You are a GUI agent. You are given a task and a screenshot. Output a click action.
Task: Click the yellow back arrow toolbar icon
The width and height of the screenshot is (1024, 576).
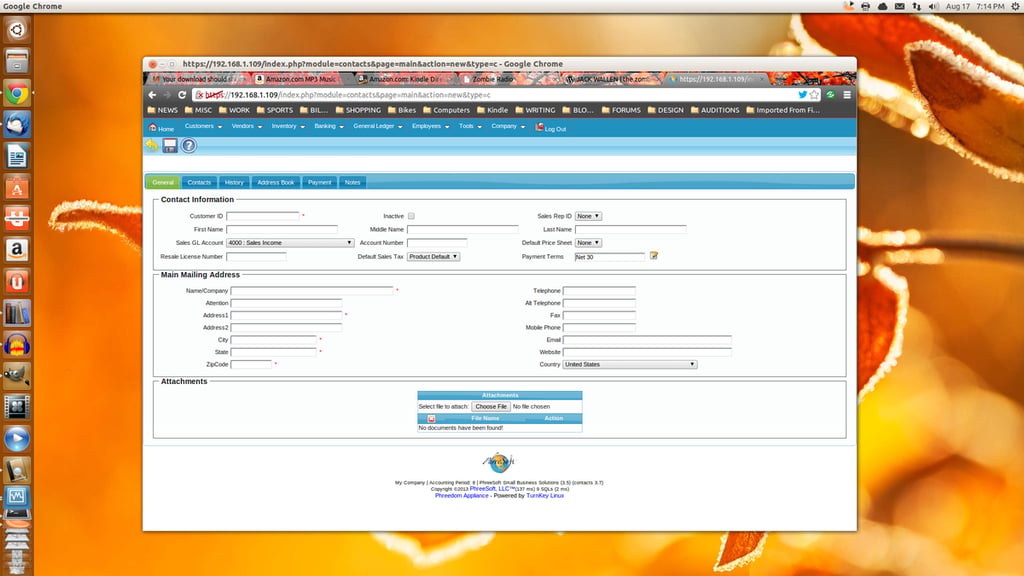pyautogui.click(x=152, y=145)
